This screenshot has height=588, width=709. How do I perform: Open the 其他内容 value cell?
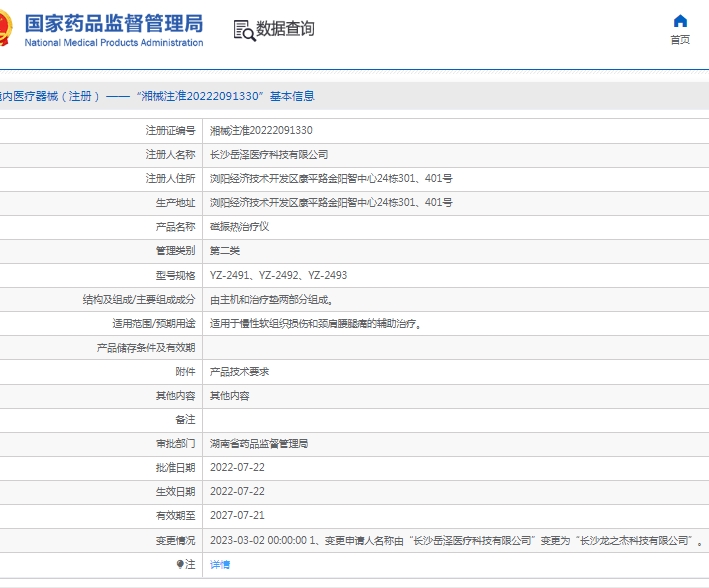pyautogui.click(x=229, y=396)
